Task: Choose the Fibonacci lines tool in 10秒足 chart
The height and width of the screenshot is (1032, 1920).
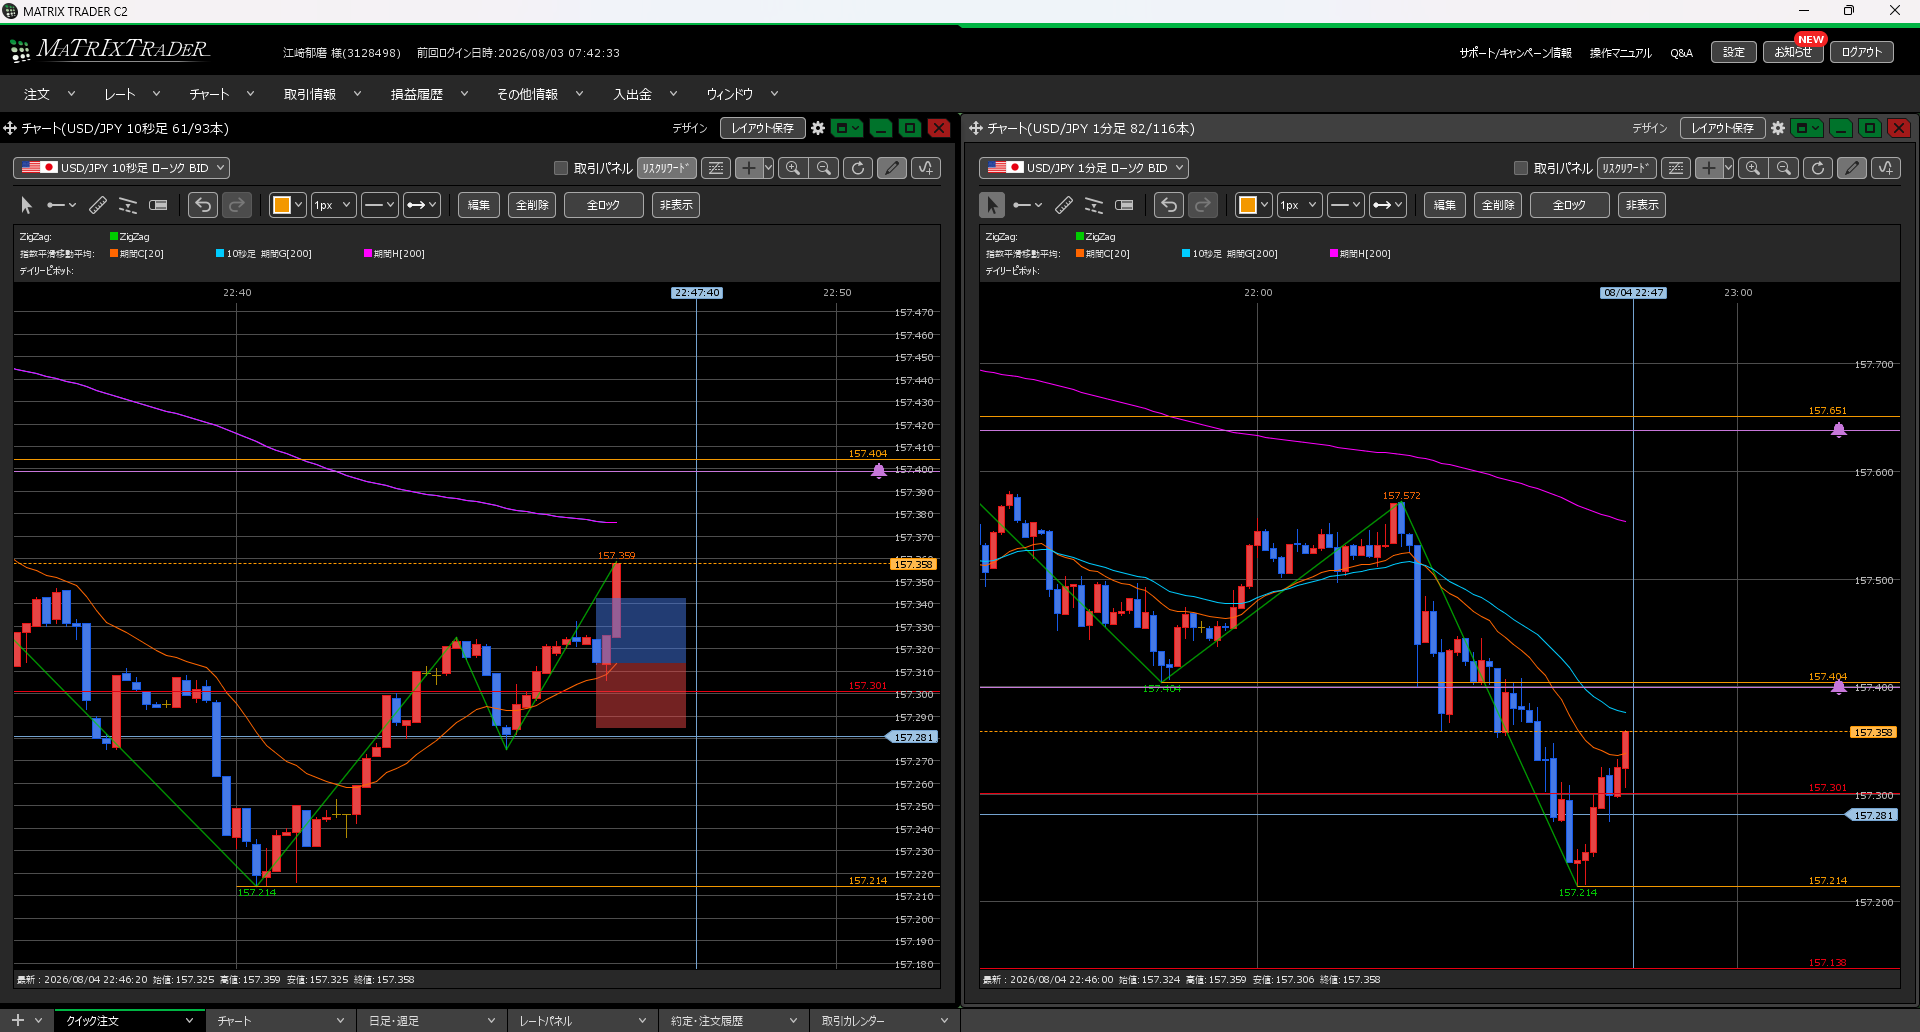Action: pos(128,205)
